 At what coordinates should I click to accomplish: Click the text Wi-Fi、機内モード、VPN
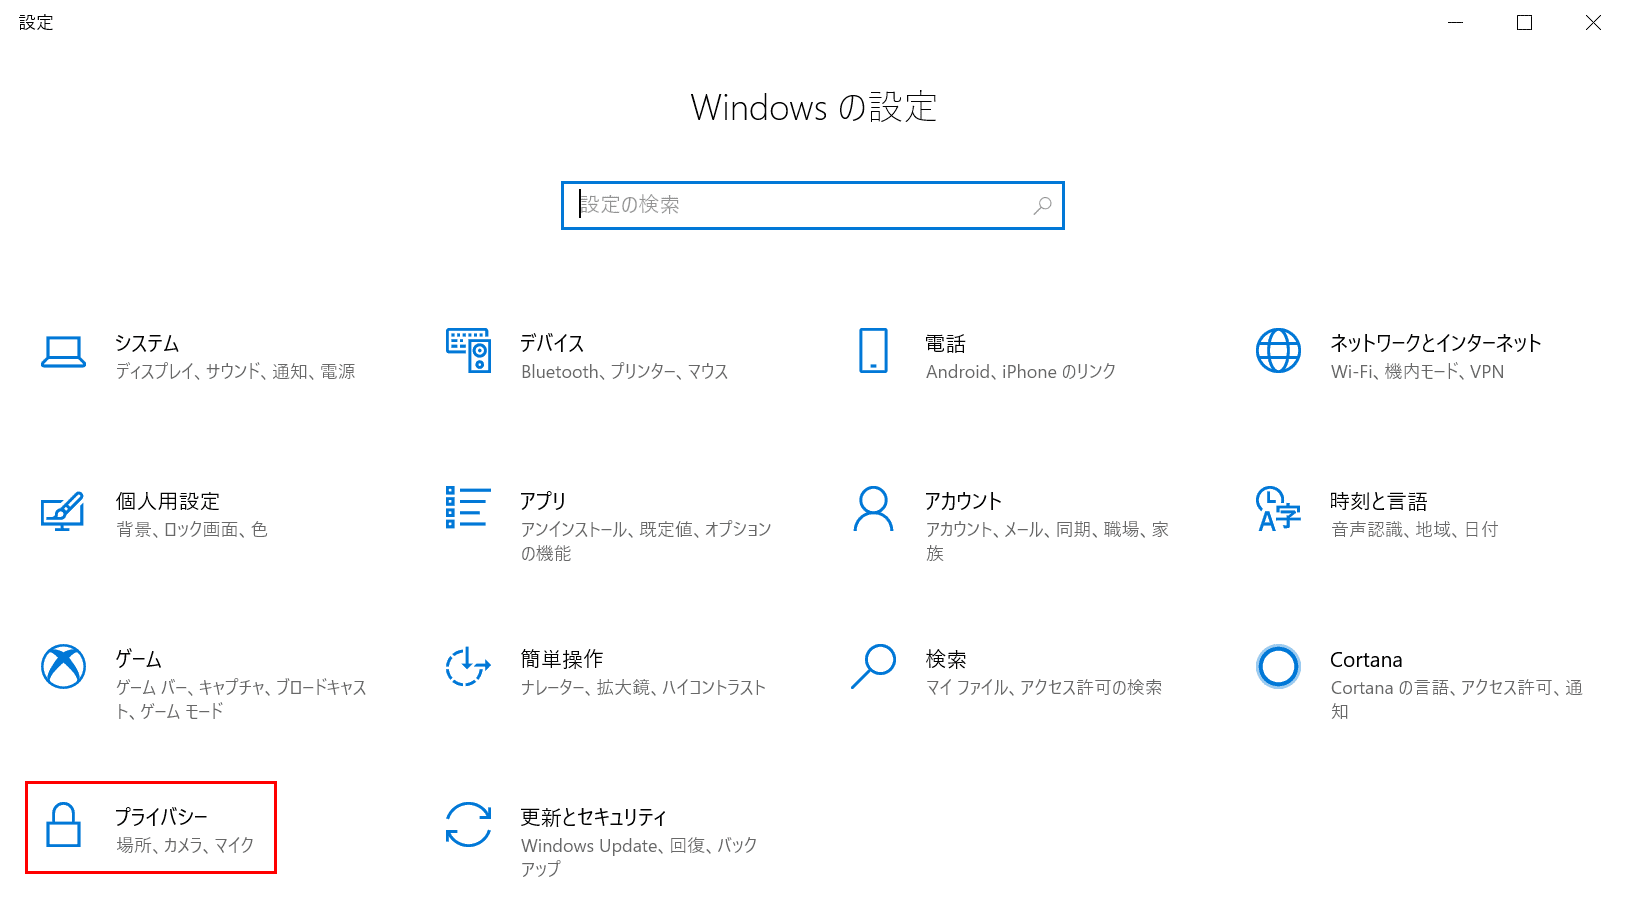pyautogui.click(x=1417, y=371)
